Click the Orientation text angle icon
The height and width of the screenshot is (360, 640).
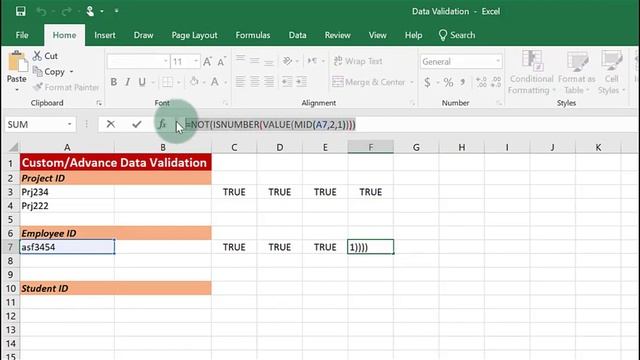tap(288, 61)
